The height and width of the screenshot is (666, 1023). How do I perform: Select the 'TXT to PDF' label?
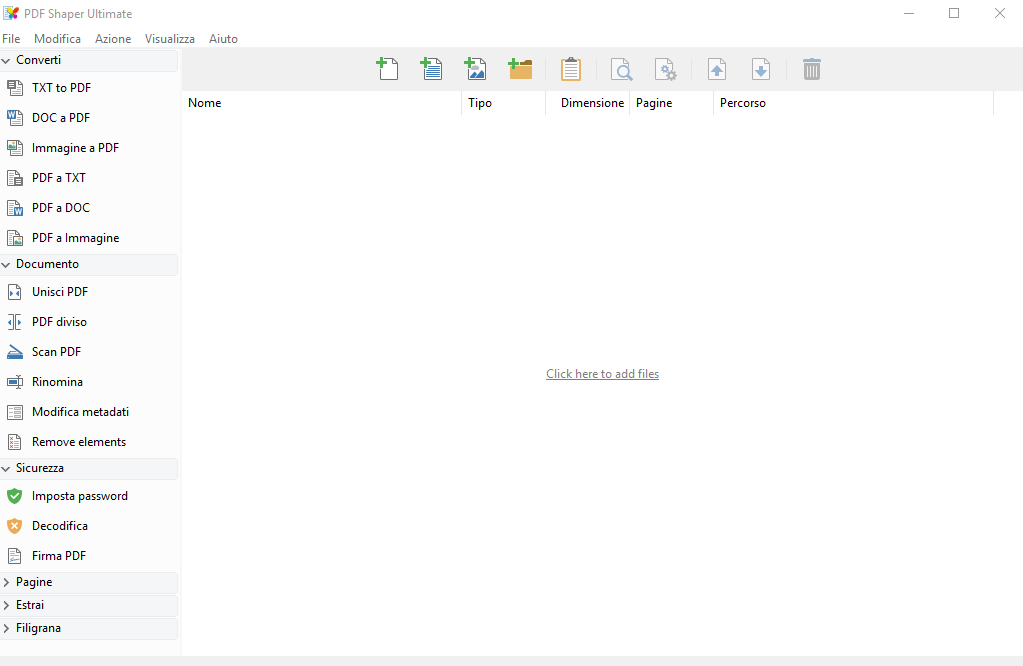[61, 87]
